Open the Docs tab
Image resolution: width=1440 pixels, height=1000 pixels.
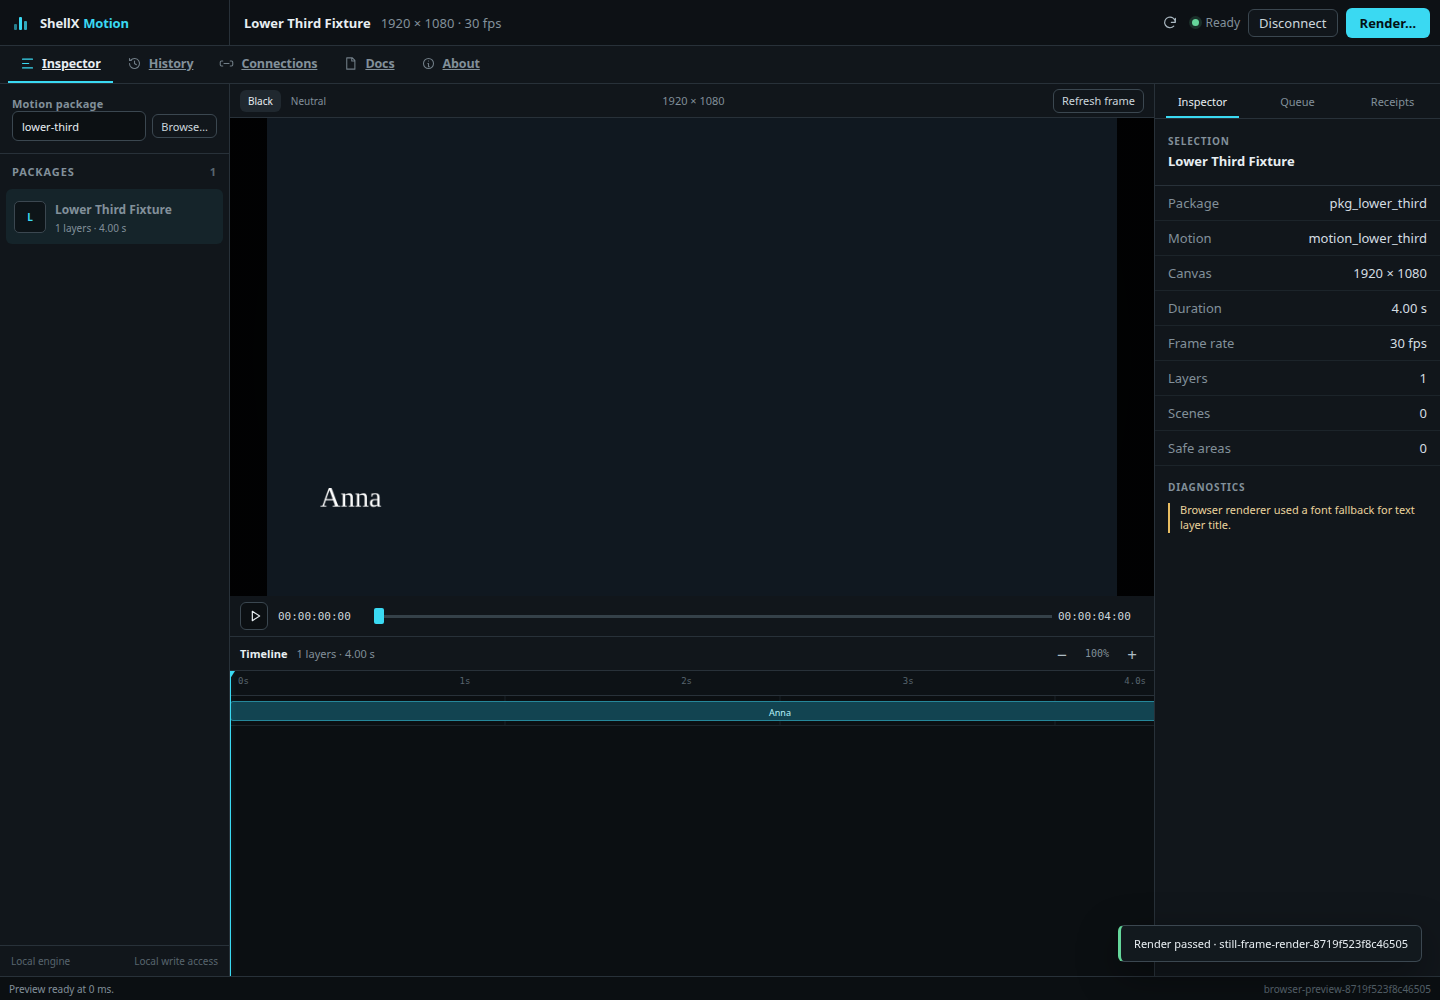370,63
